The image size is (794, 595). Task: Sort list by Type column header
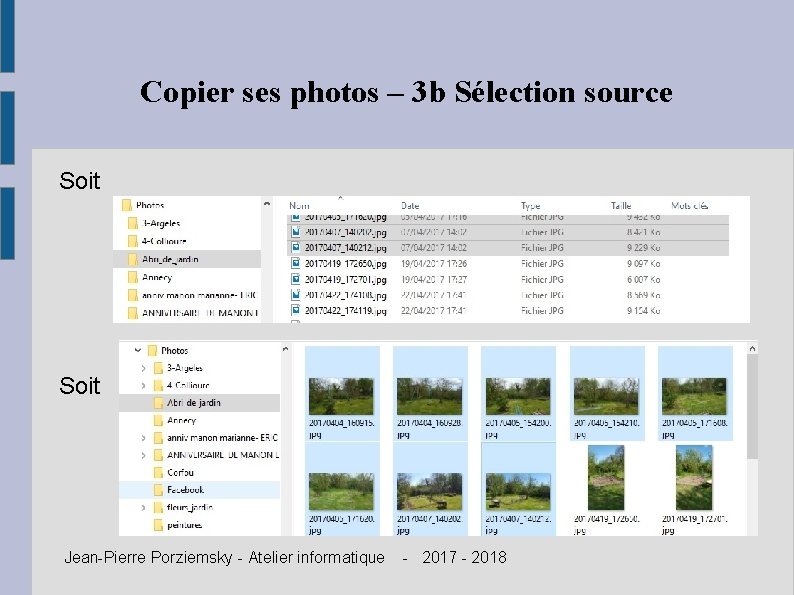tap(531, 206)
